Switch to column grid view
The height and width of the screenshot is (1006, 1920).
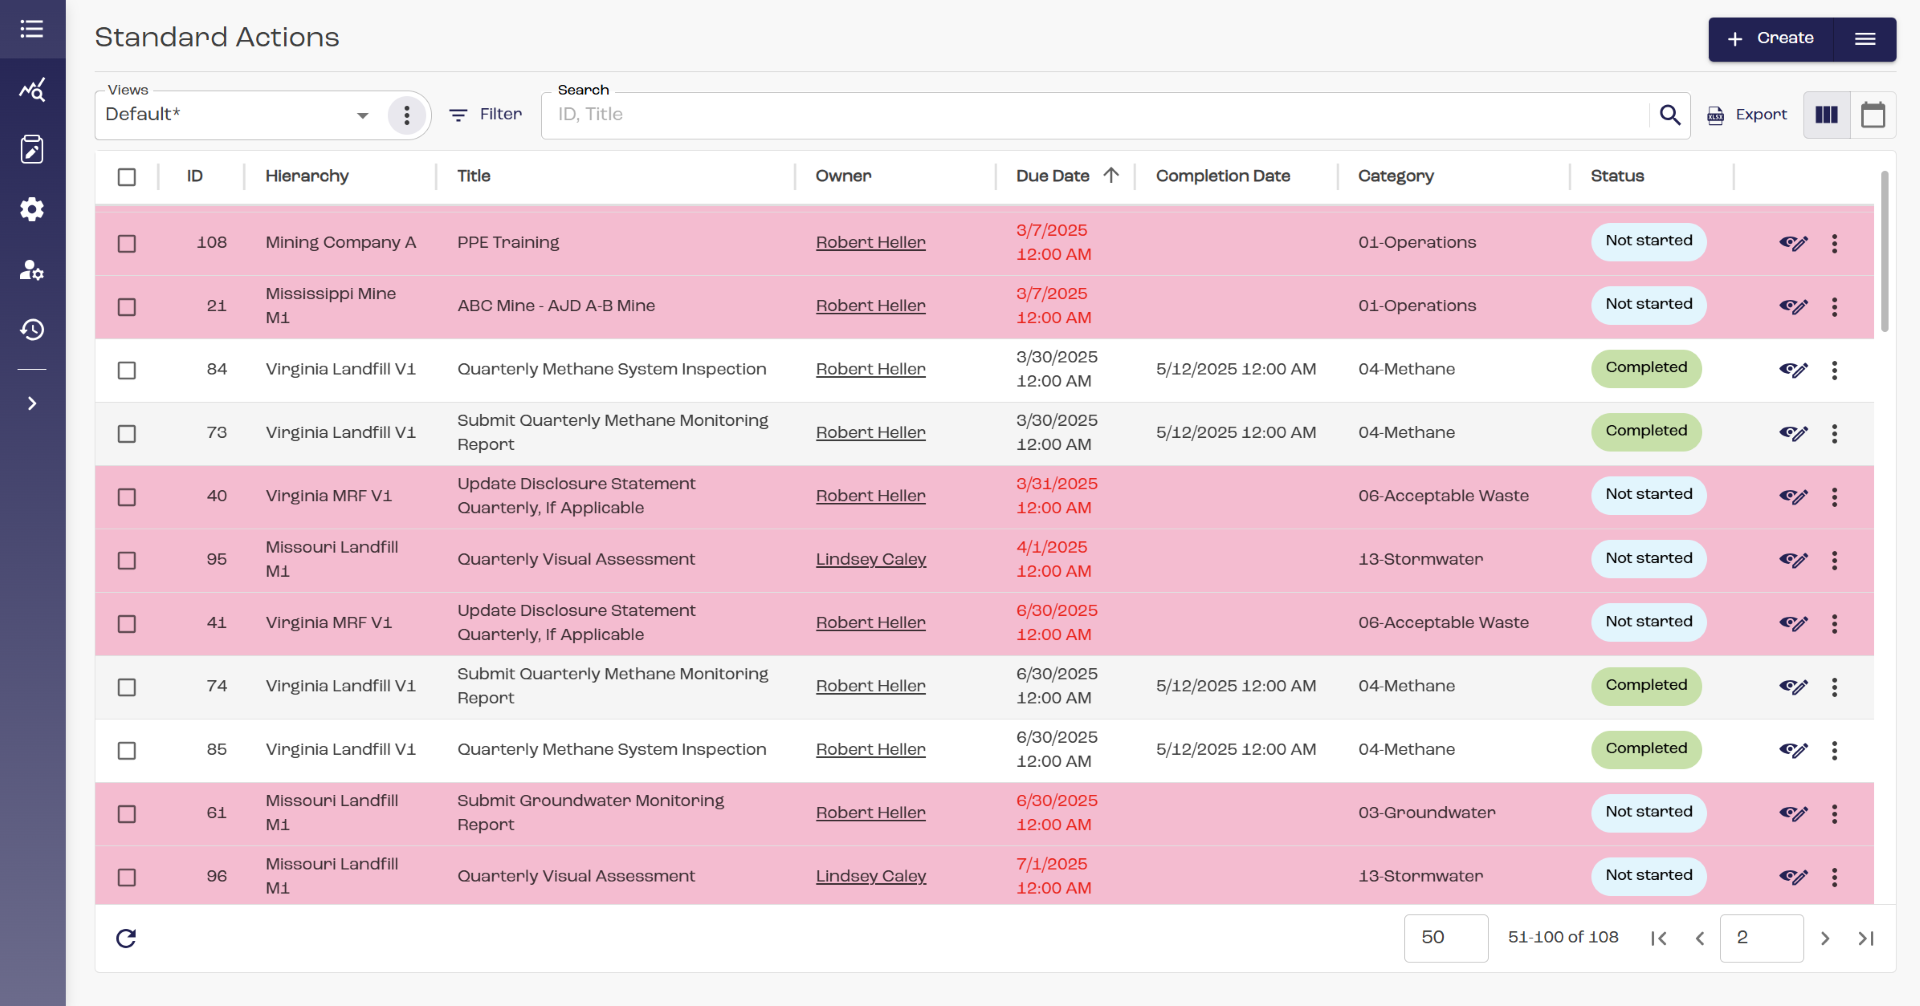click(1827, 115)
